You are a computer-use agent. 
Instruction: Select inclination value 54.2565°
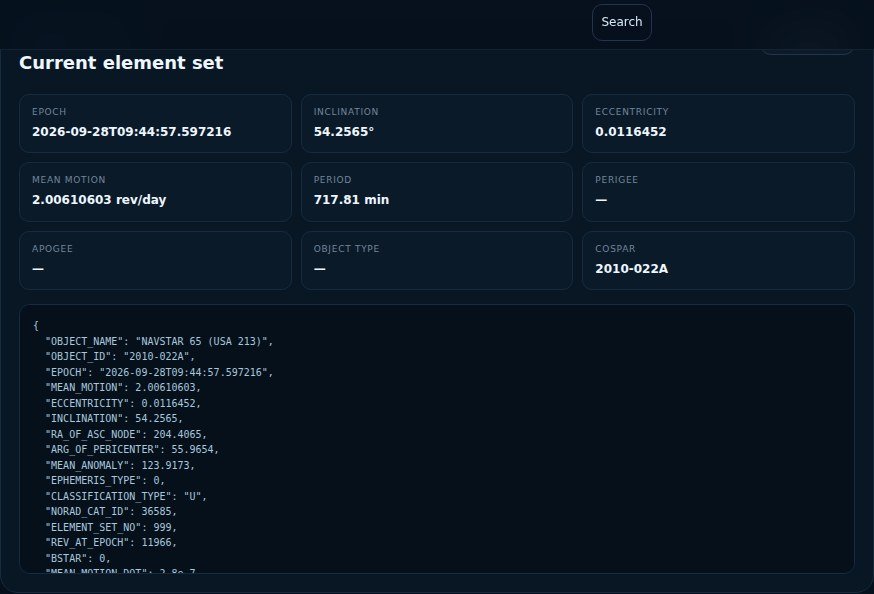[344, 132]
